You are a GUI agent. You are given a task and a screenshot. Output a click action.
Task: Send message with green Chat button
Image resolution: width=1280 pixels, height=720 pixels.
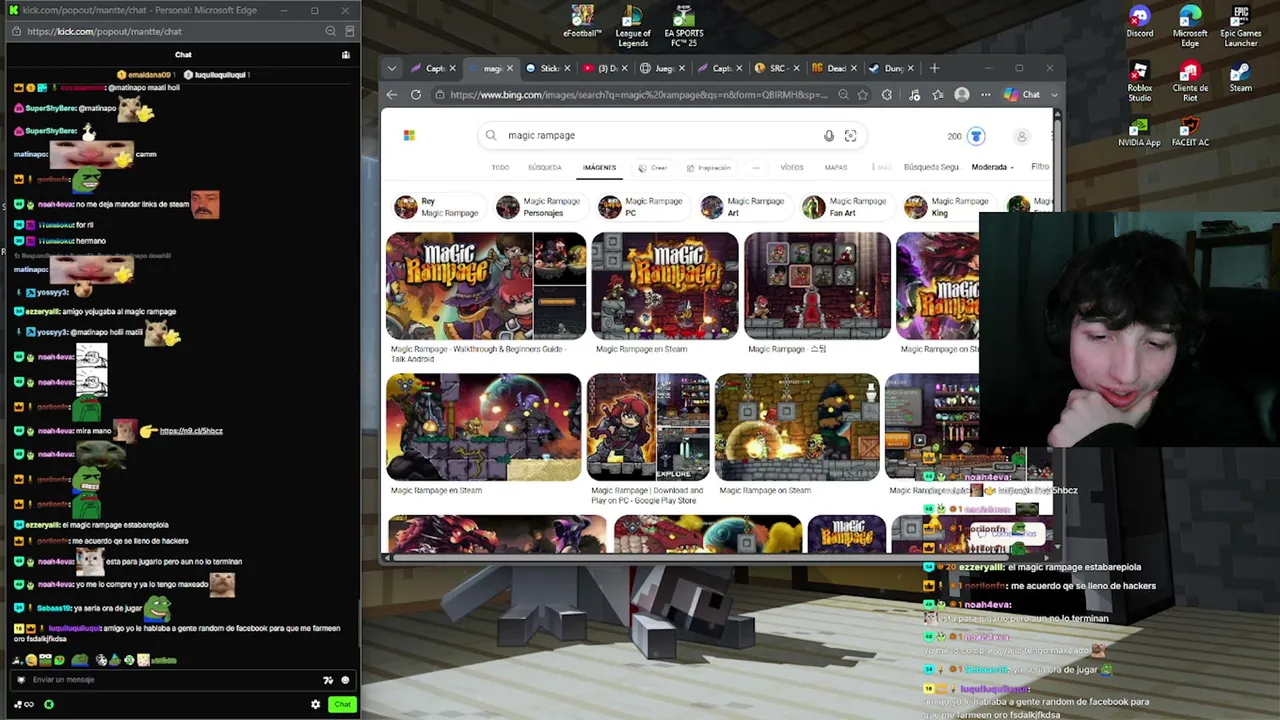point(342,705)
